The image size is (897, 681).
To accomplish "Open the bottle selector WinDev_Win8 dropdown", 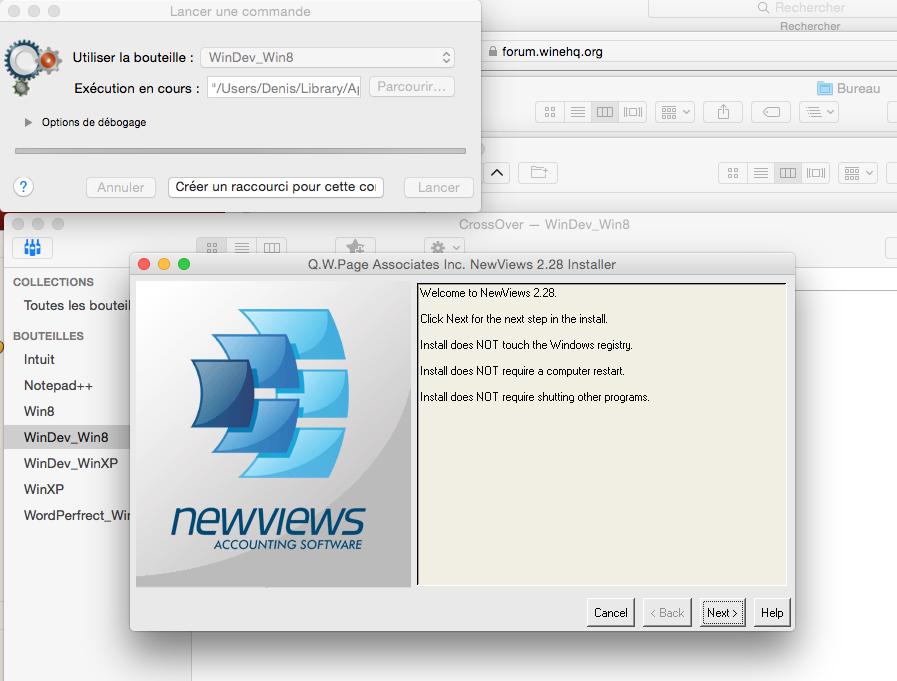I will pos(327,57).
